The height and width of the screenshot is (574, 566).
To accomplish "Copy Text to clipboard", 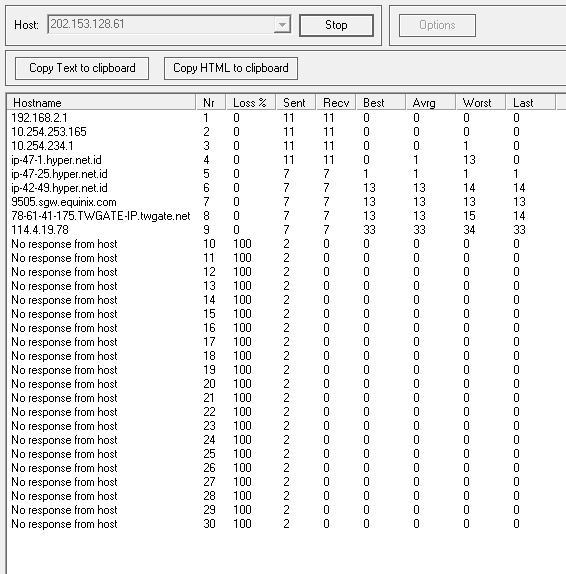I will tap(82, 68).
